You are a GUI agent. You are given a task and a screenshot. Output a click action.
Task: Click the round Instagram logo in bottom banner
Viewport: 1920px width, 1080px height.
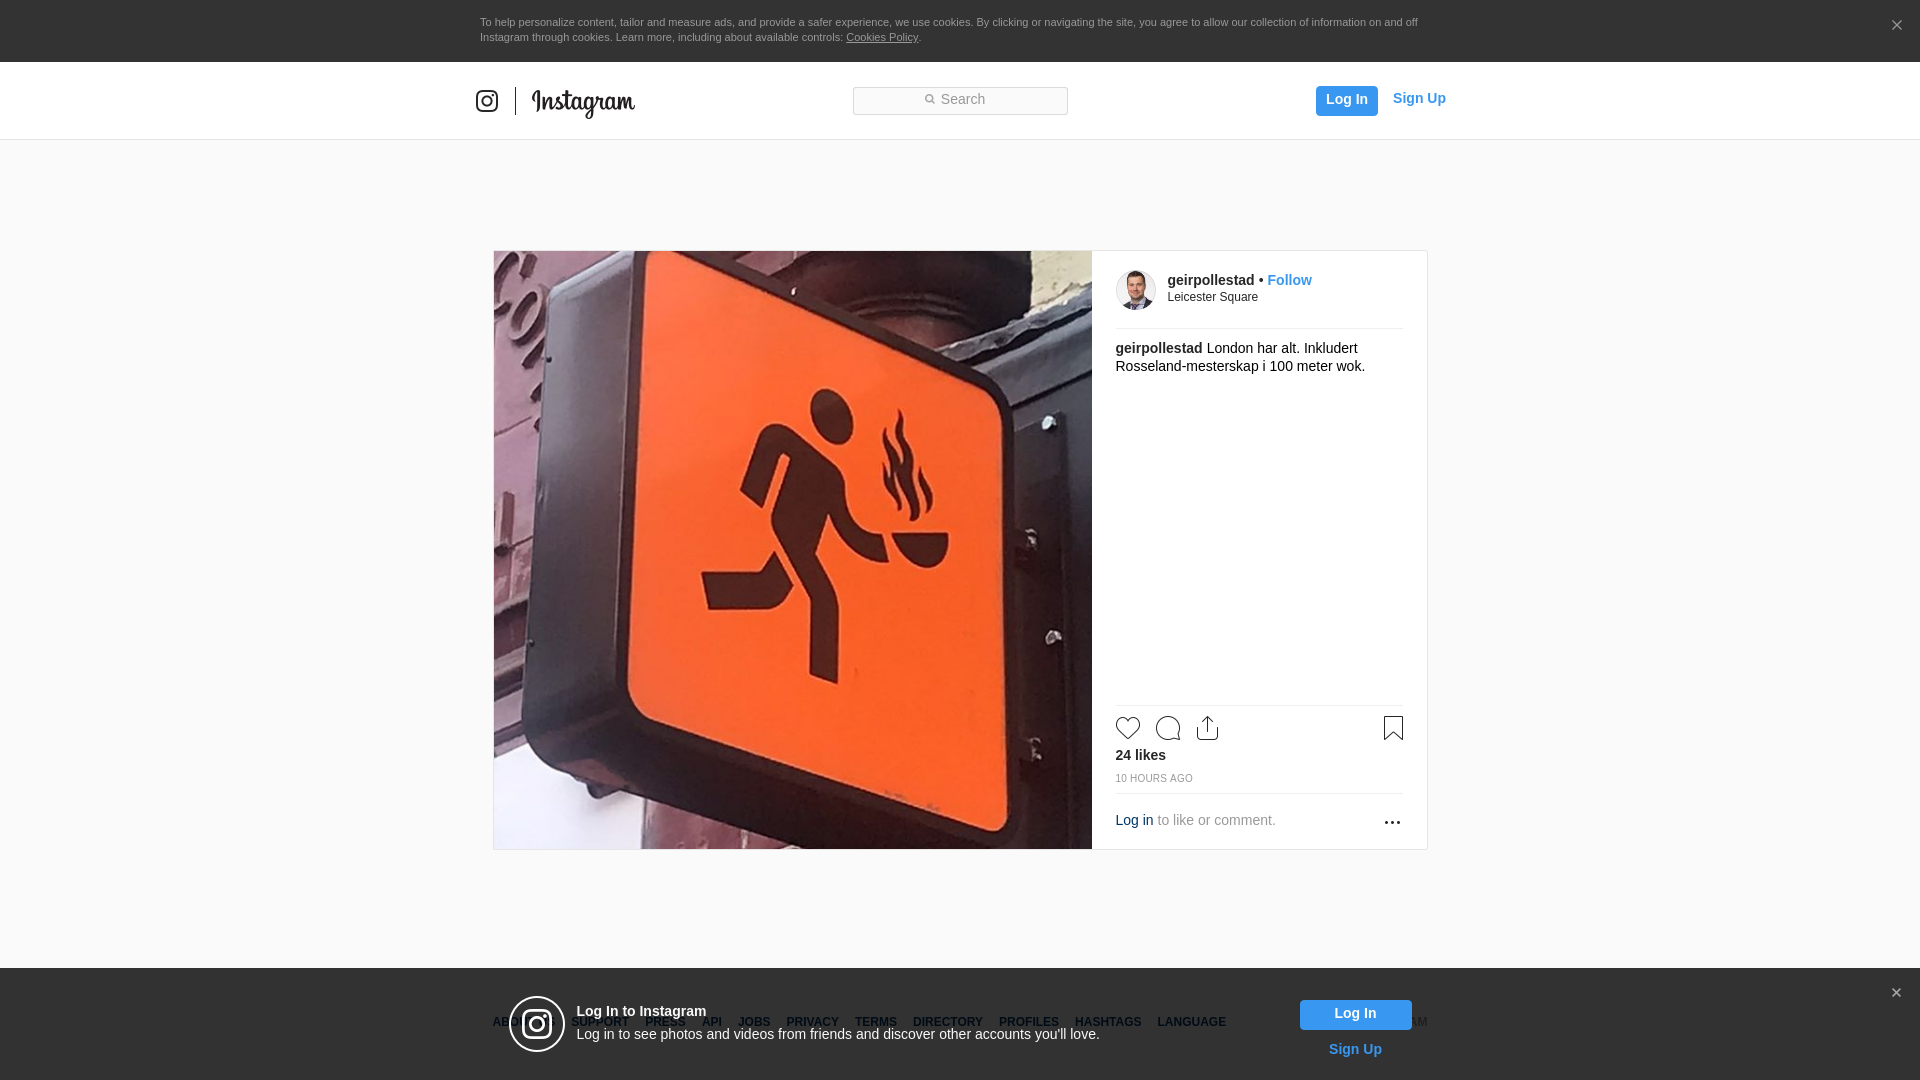537,1024
